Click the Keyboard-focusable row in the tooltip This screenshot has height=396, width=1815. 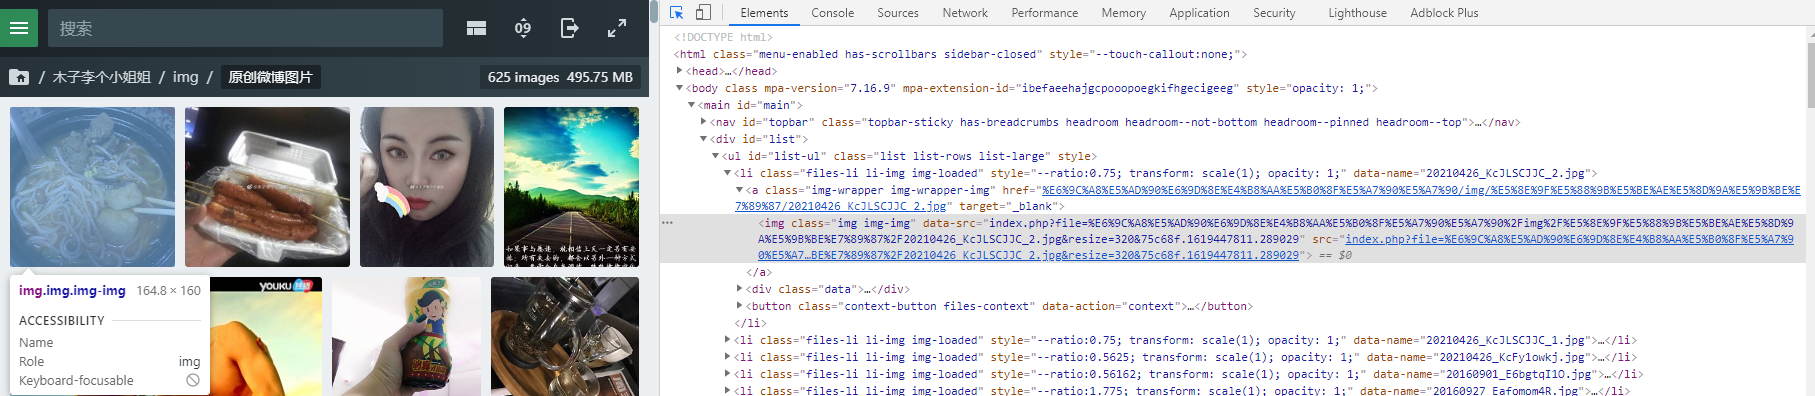(x=109, y=380)
